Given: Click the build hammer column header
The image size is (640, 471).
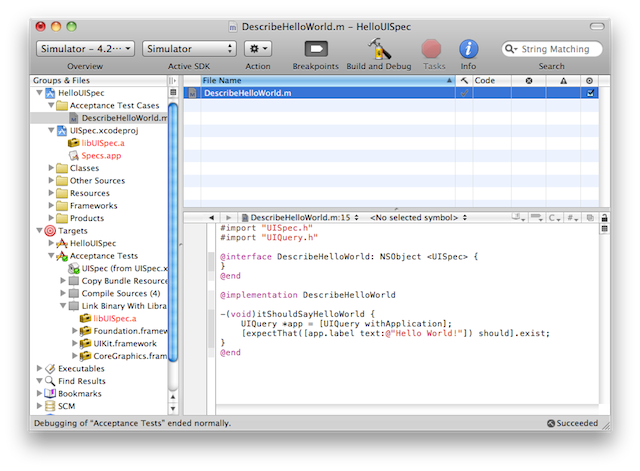Looking at the screenshot, I should [464, 80].
